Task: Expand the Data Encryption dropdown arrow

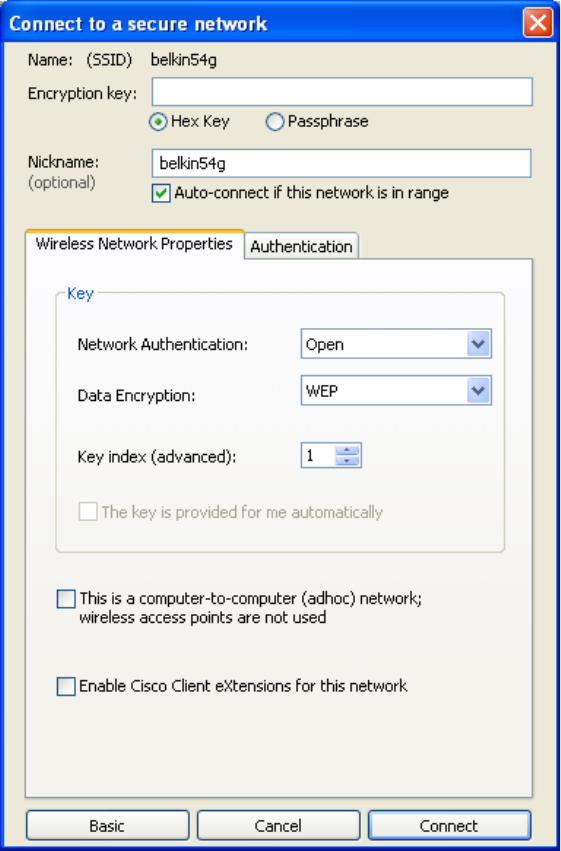Action: point(478,390)
